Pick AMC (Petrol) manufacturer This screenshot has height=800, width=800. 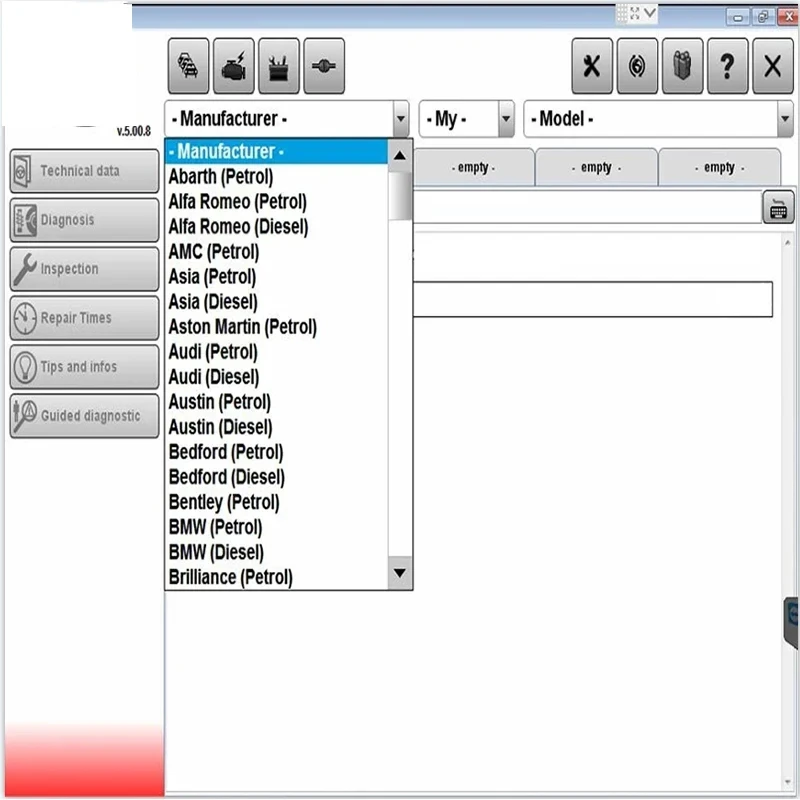[x=276, y=252]
